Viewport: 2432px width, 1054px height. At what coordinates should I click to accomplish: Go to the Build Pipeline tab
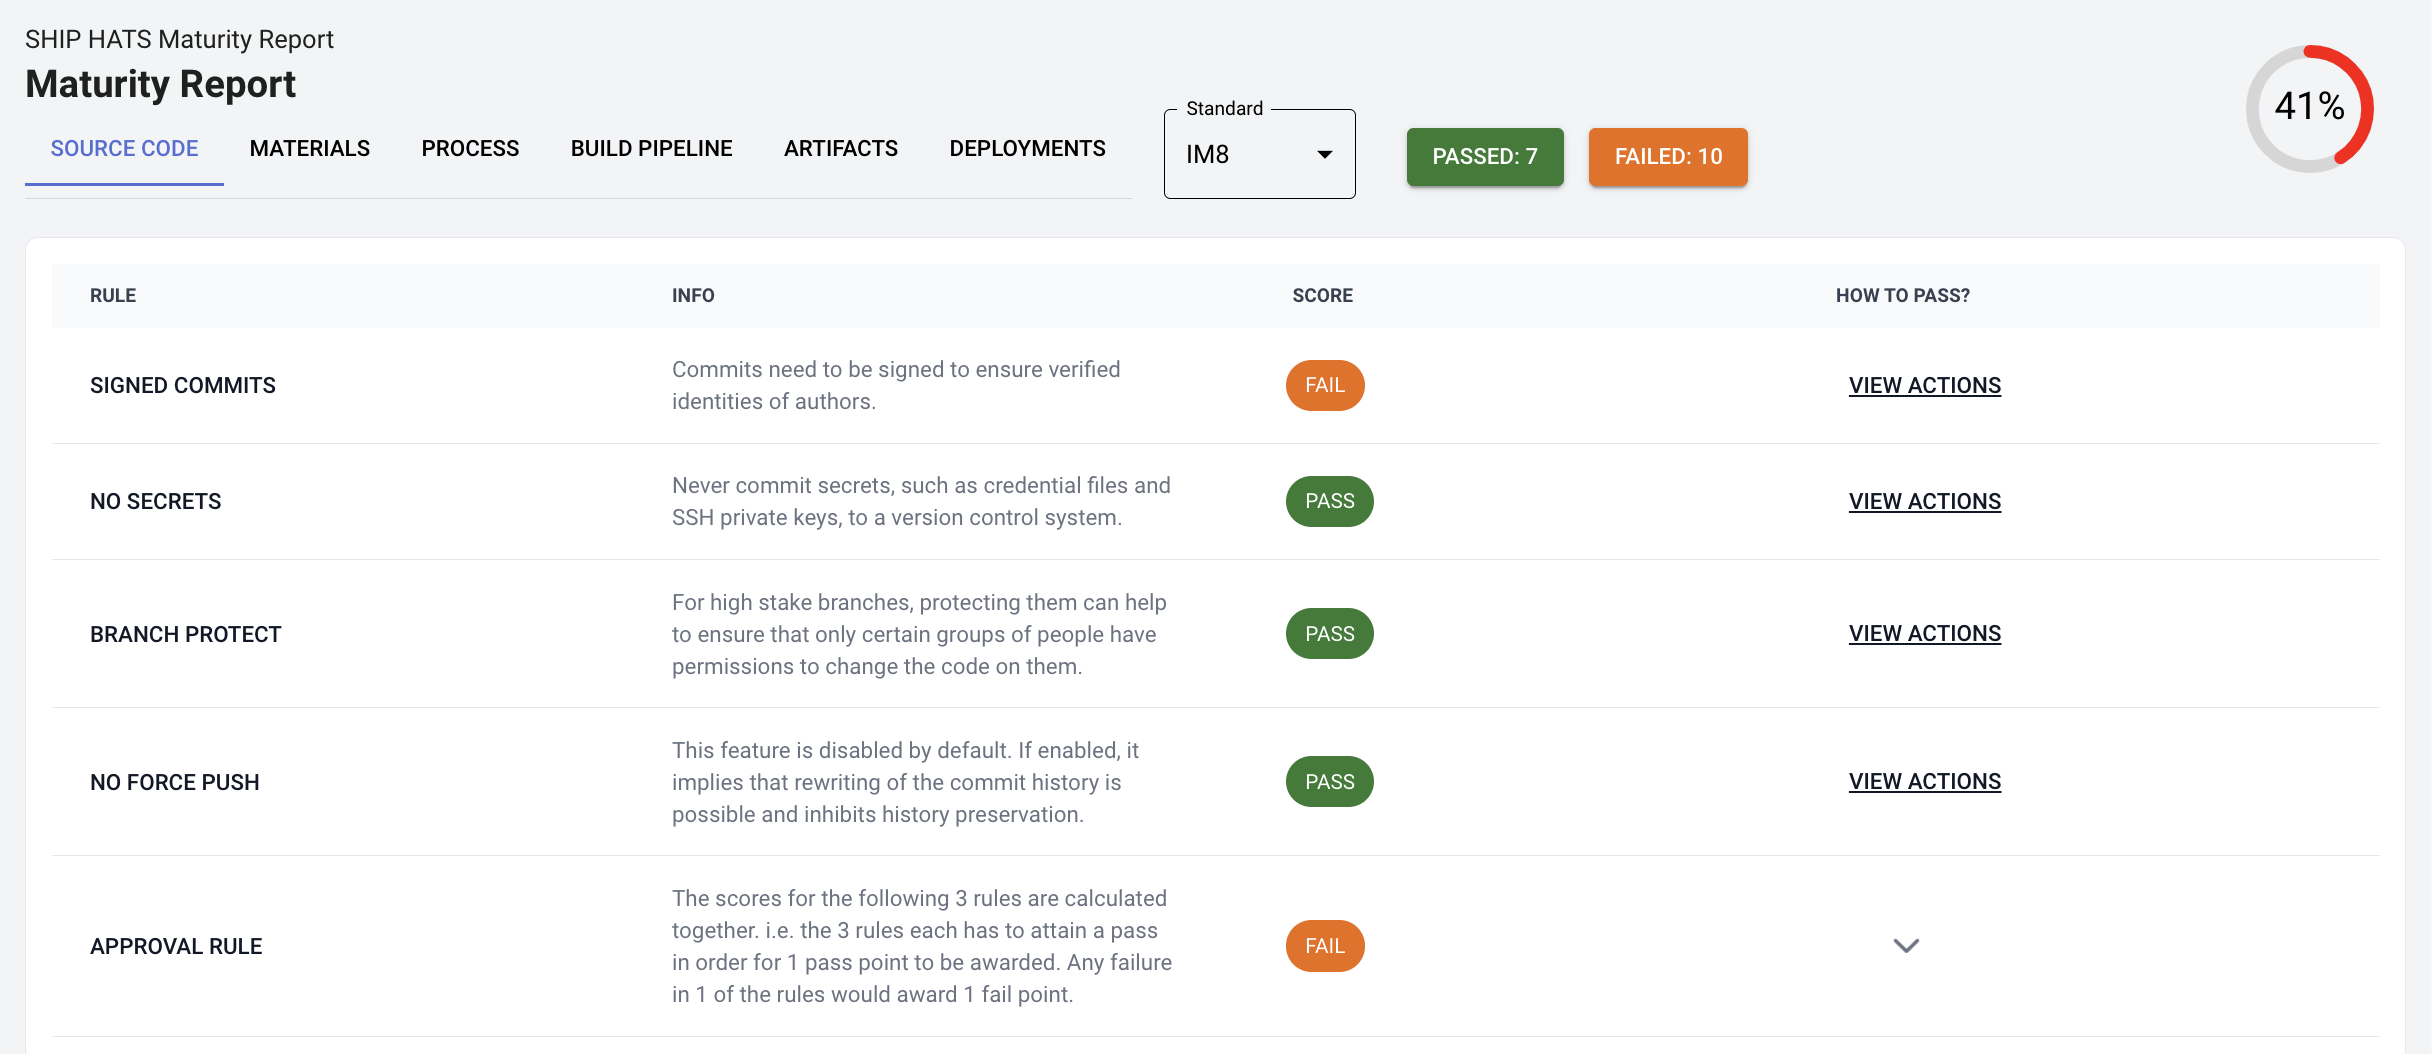pos(651,149)
